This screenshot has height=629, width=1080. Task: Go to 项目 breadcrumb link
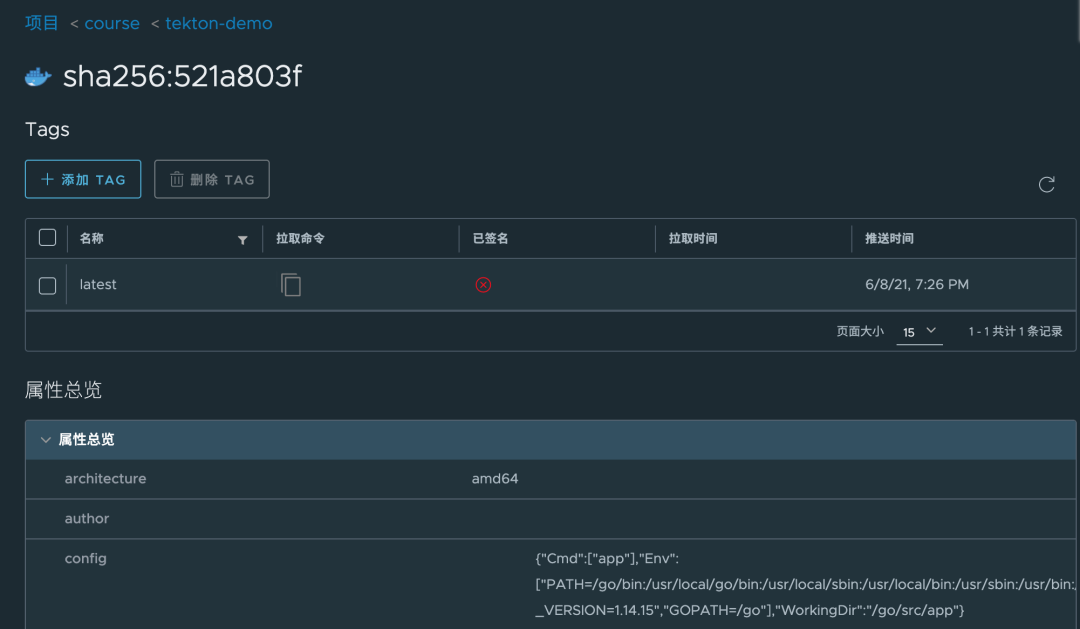click(41, 23)
